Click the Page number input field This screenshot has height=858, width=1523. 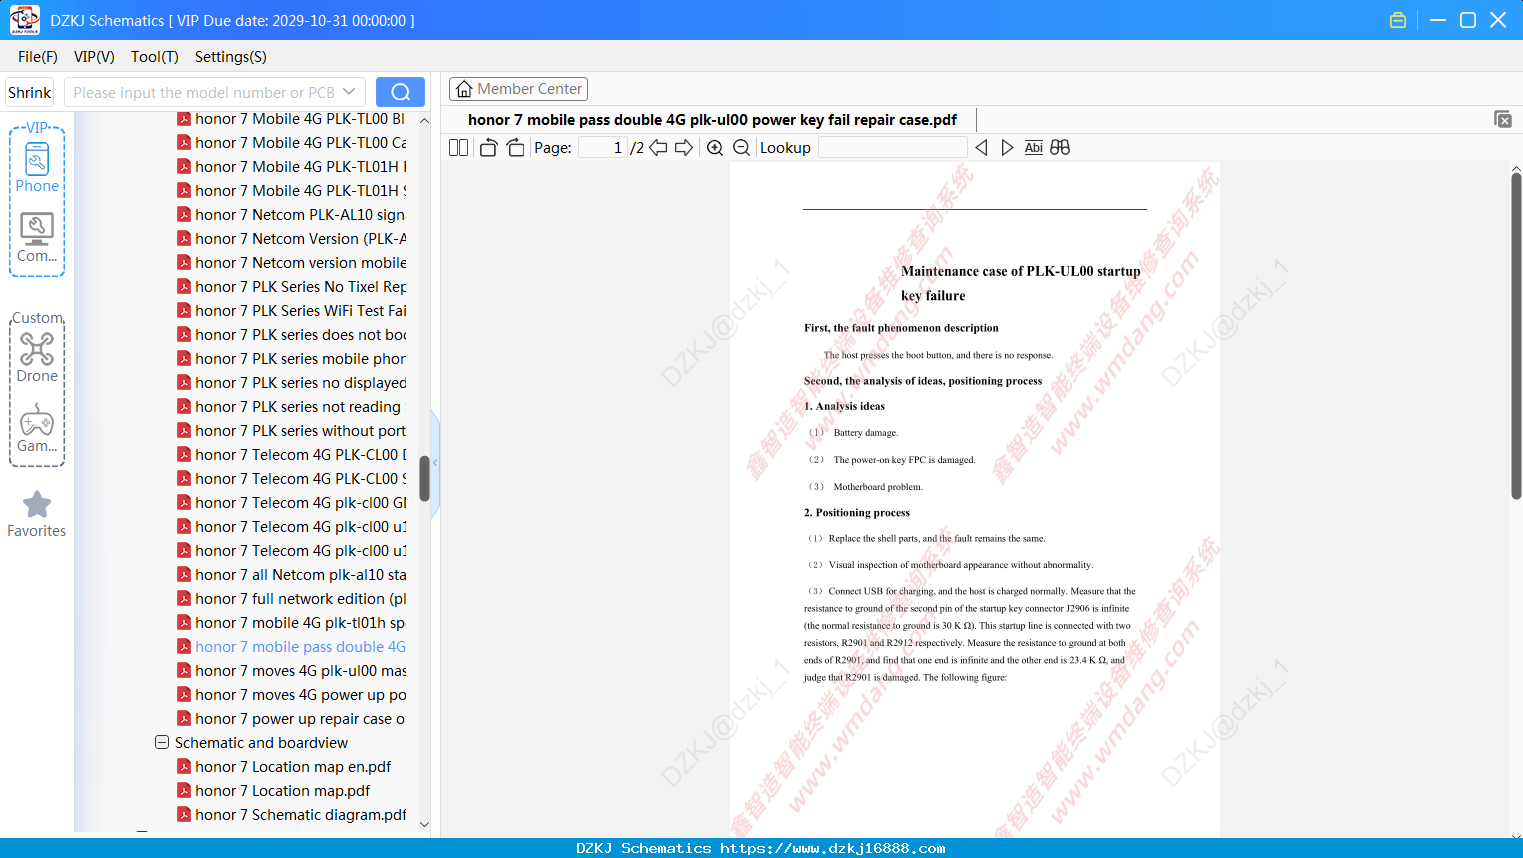603,148
